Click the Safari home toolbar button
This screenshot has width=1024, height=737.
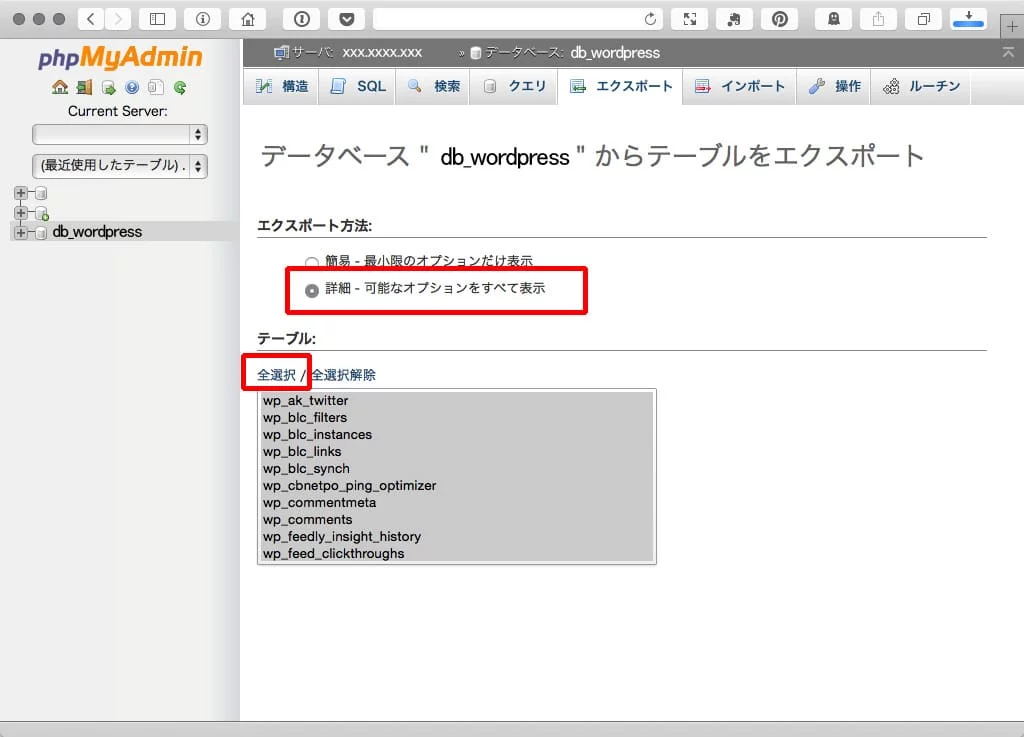pos(248,19)
